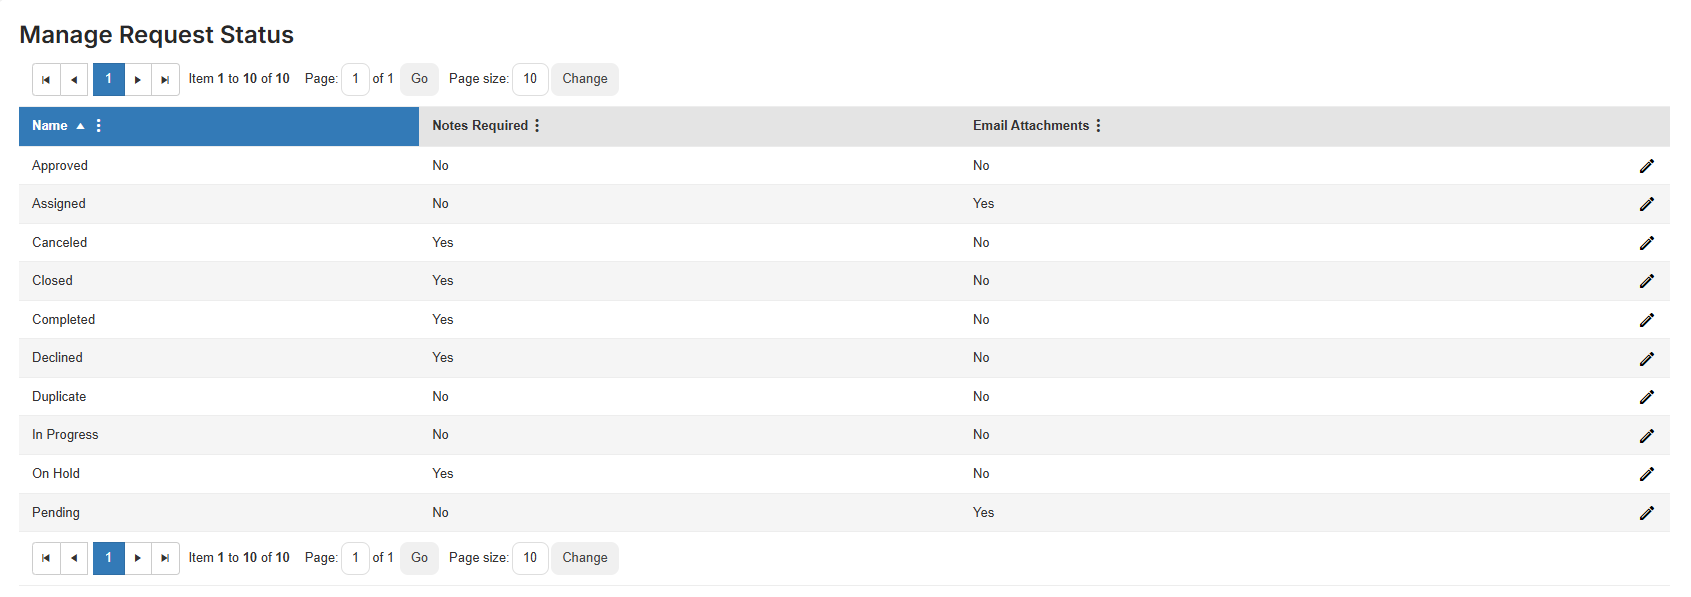Image resolution: width=1691 pixels, height=597 pixels.
Task: Edit the Pending status row
Action: click(x=1647, y=513)
